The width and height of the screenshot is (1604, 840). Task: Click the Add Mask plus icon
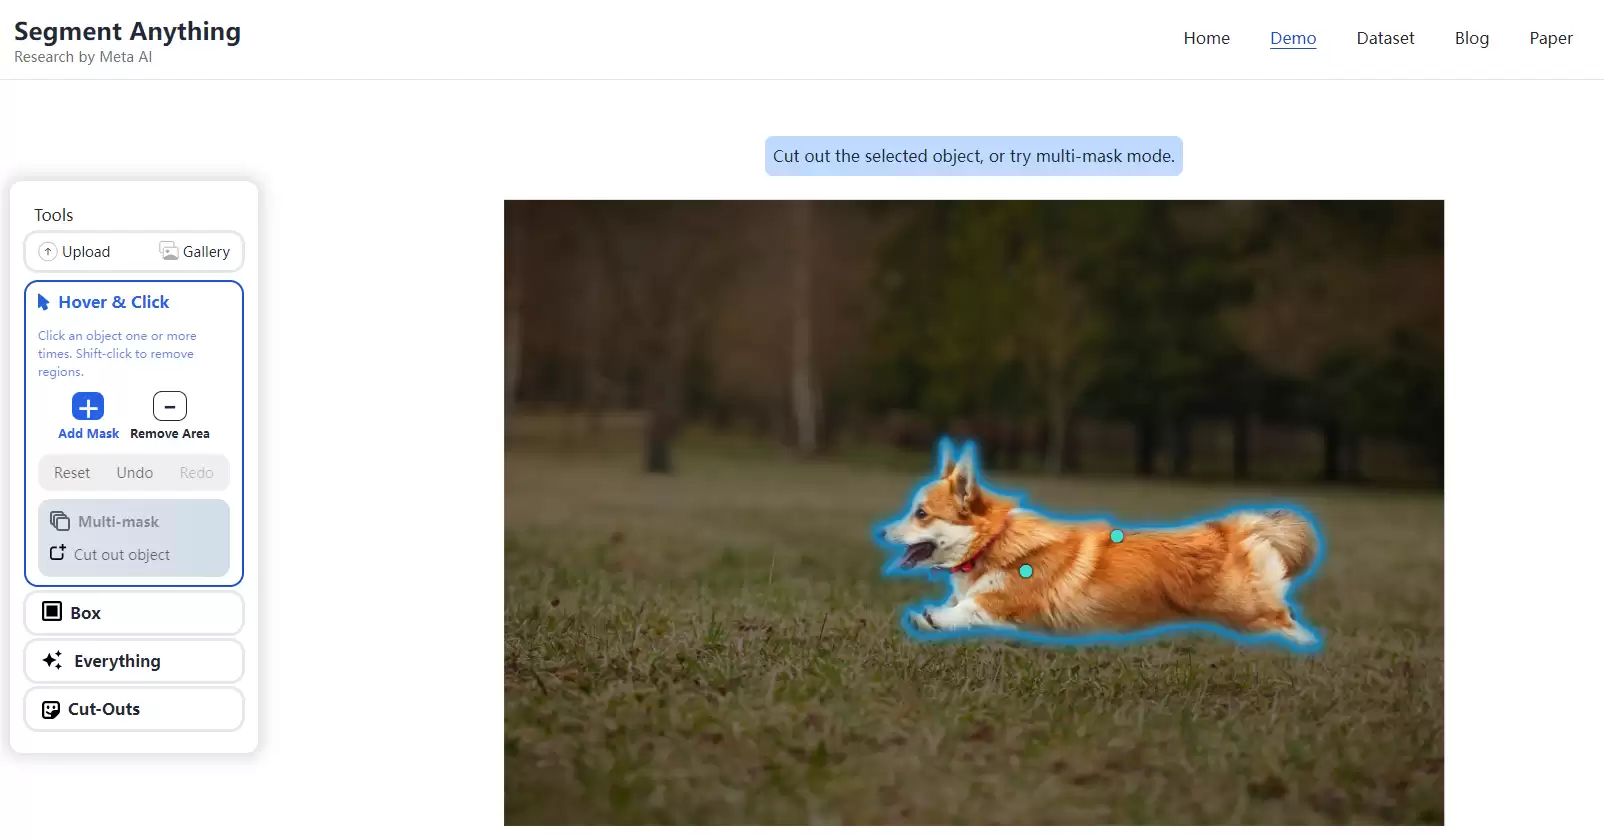pyautogui.click(x=88, y=406)
